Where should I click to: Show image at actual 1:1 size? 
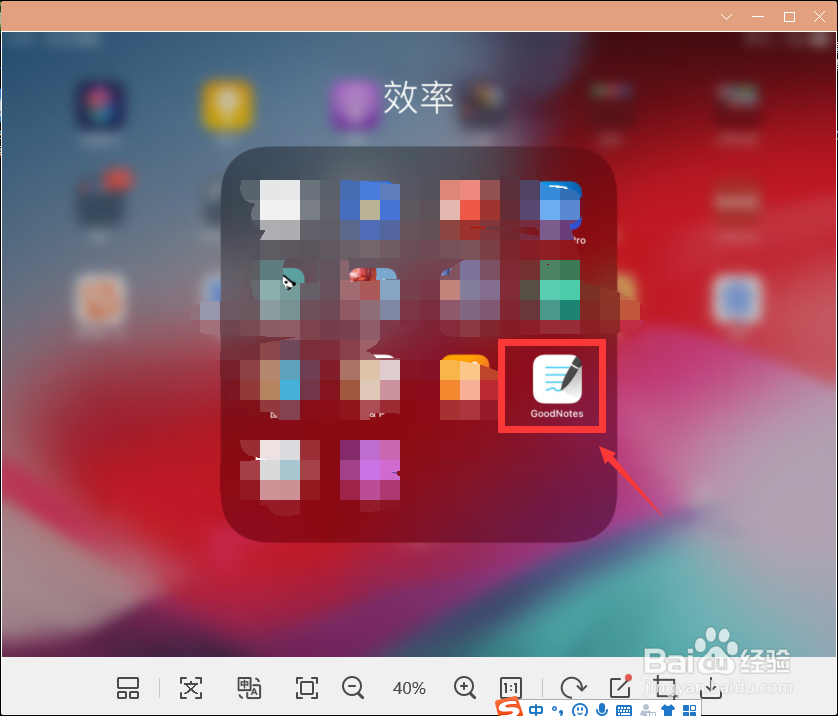(511, 688)
